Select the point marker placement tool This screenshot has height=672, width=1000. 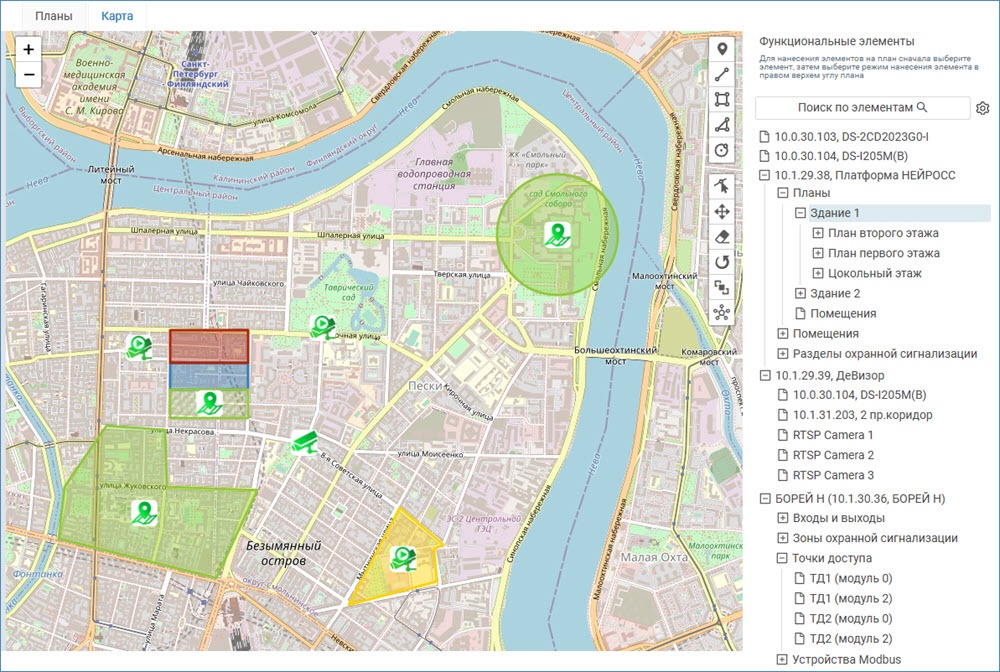coord(721,48)
